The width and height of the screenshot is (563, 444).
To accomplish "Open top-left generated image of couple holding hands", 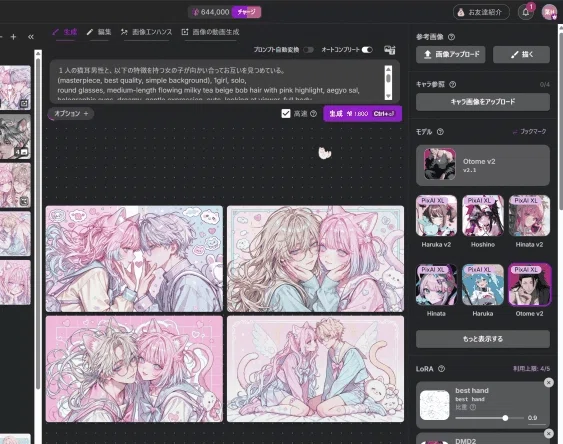I will pyautogui.click(x=134, y=258).
